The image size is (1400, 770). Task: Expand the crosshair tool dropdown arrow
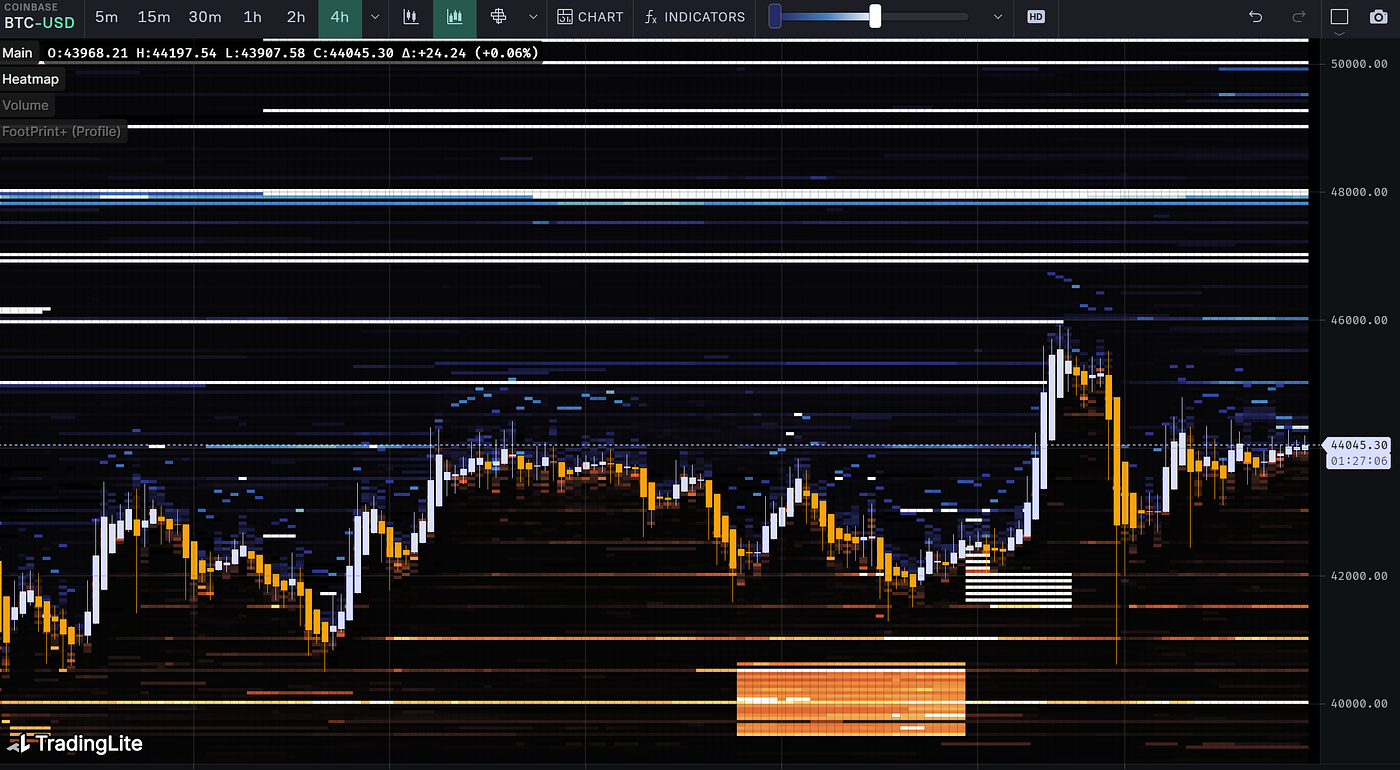point(532,17)
